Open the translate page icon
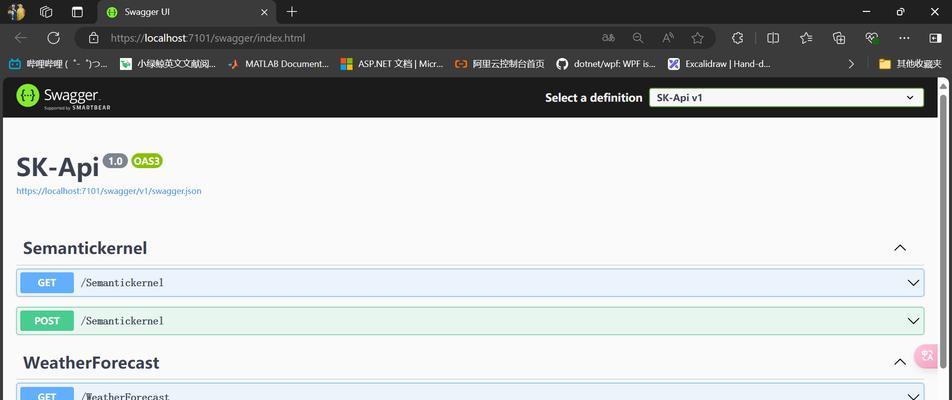This screenshot has height=400, width=952. pyautogui.click(x=608, y=38)
